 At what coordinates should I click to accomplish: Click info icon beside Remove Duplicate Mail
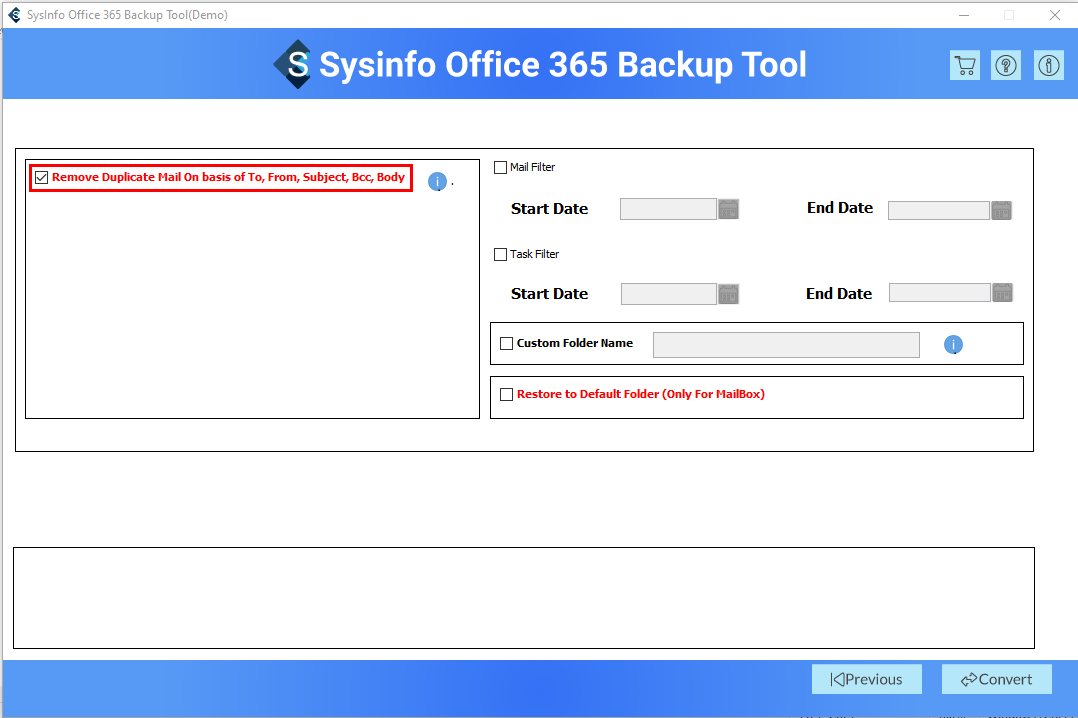pos(437,181)
